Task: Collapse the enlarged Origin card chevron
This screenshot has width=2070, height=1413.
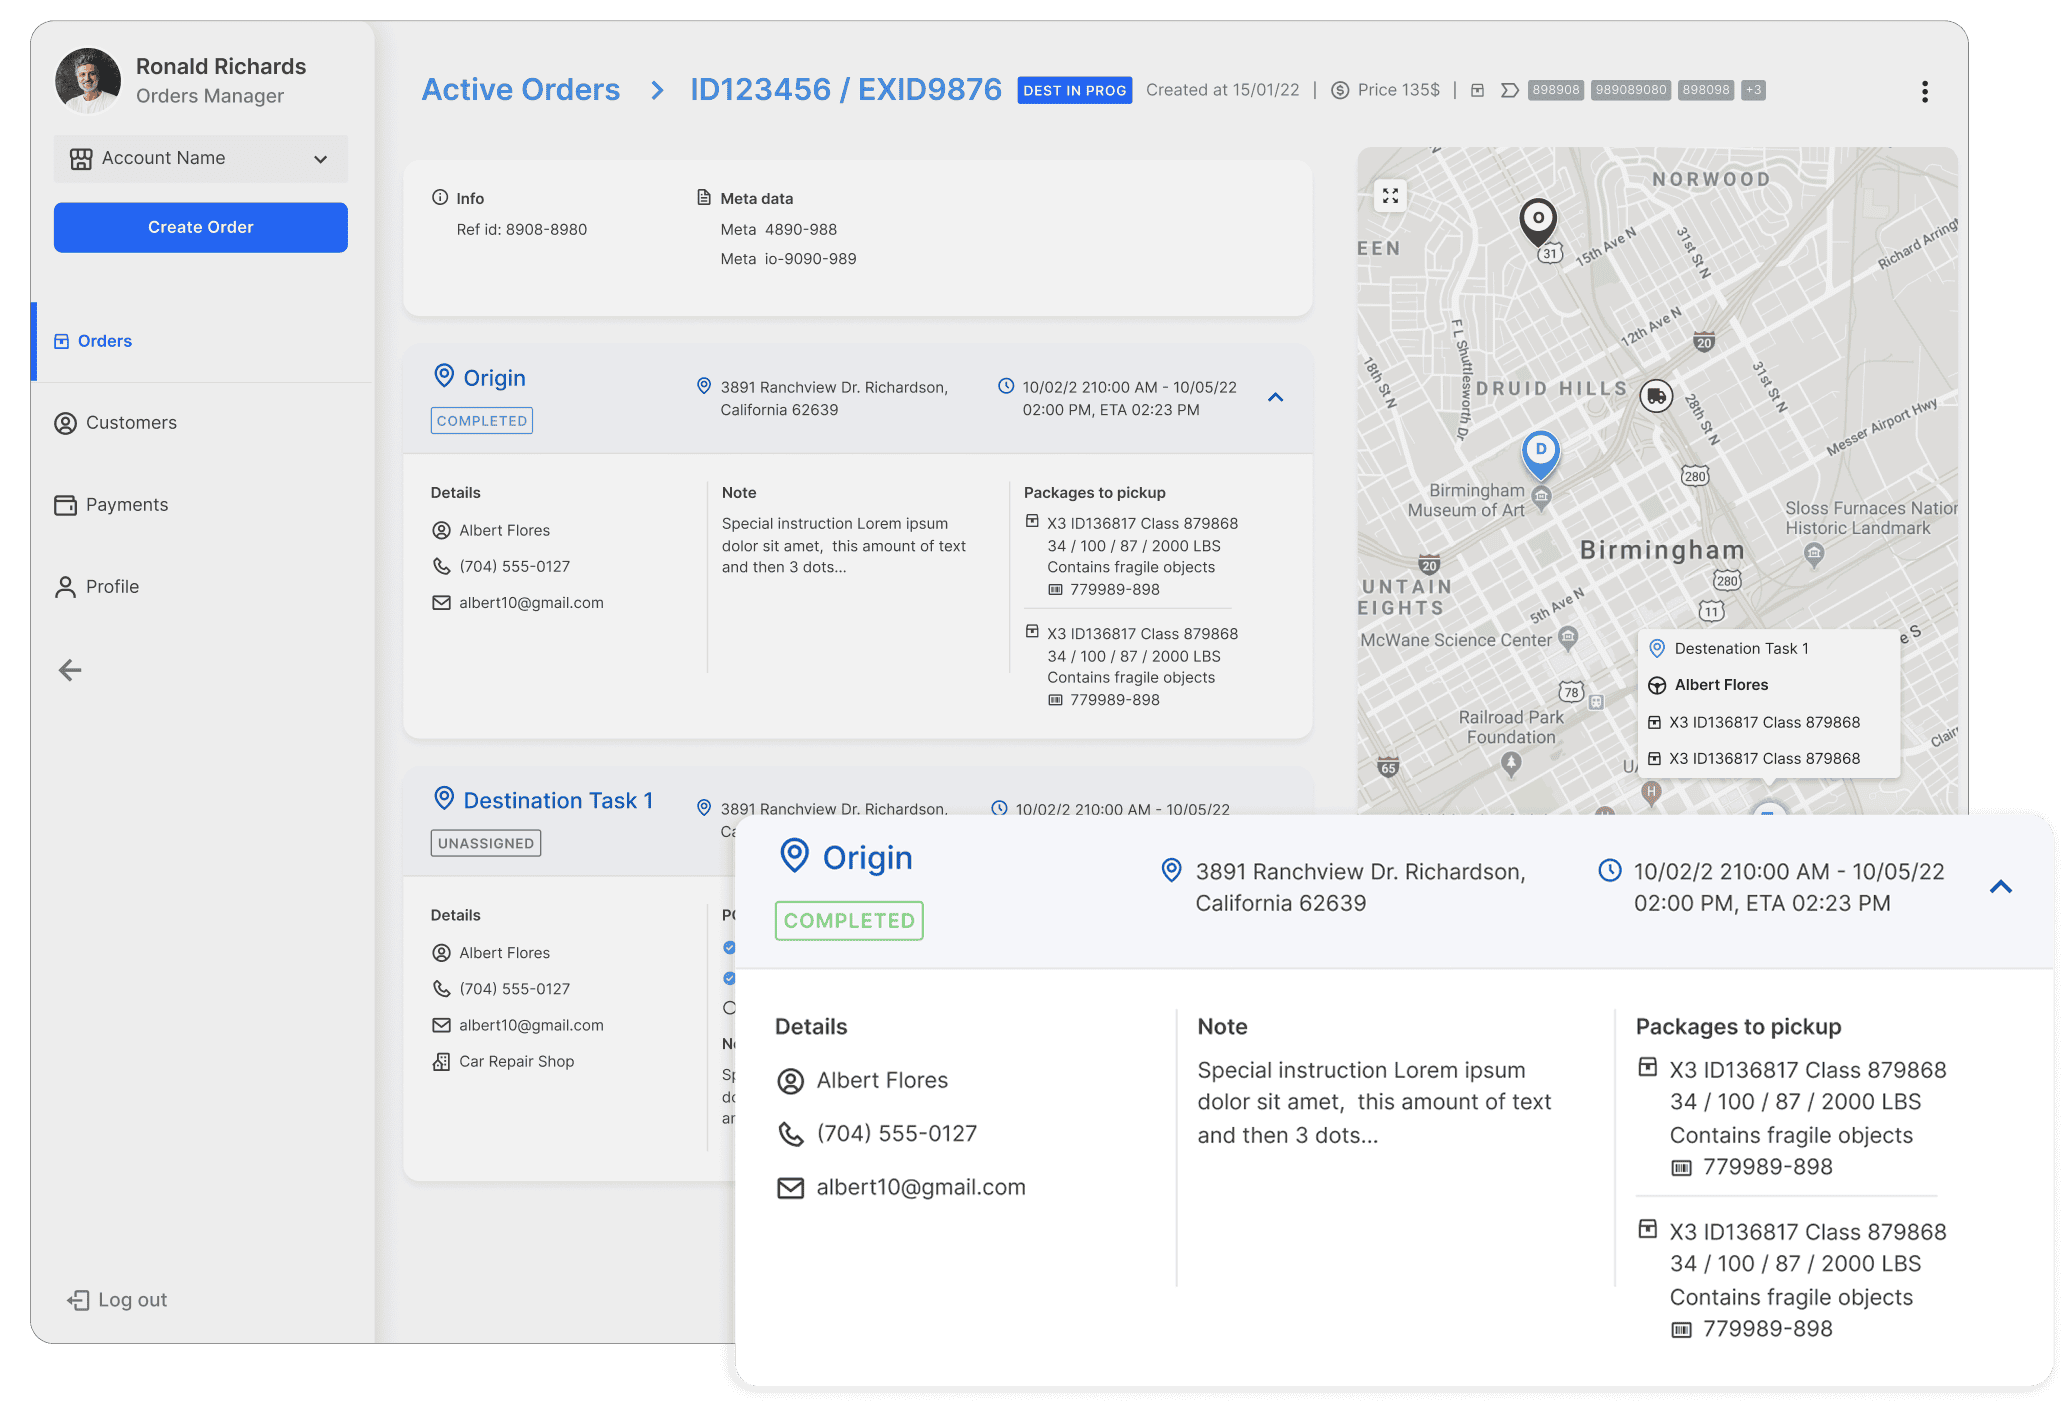Action: (2001, 886)
